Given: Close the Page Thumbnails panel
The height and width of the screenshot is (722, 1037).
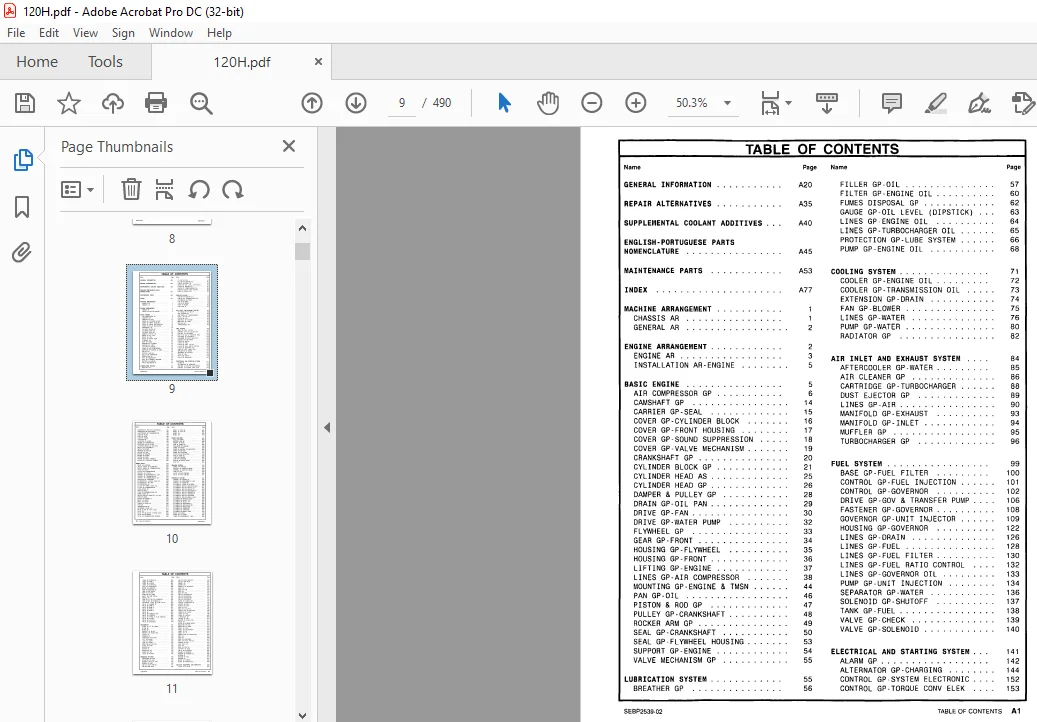Looking at the screenshot, I should tap(289, 146).
